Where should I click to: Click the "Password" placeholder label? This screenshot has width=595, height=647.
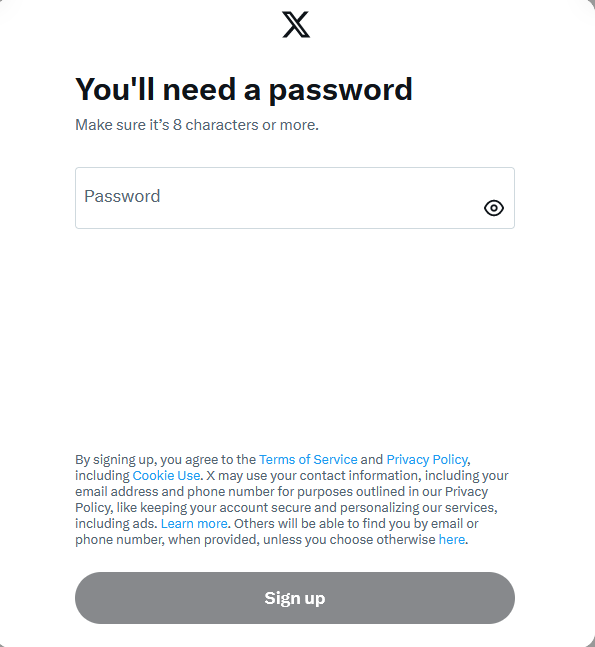[x=122, y=196]
